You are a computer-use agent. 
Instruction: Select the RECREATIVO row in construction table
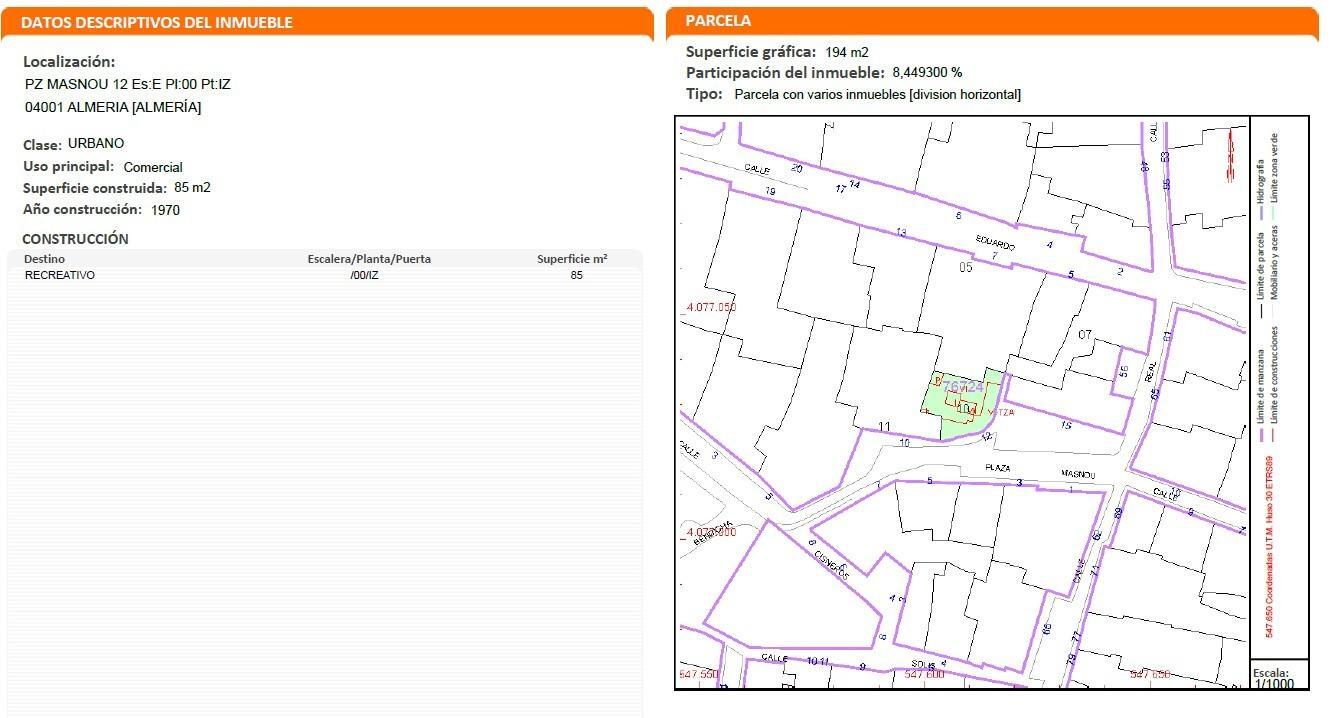60,275
